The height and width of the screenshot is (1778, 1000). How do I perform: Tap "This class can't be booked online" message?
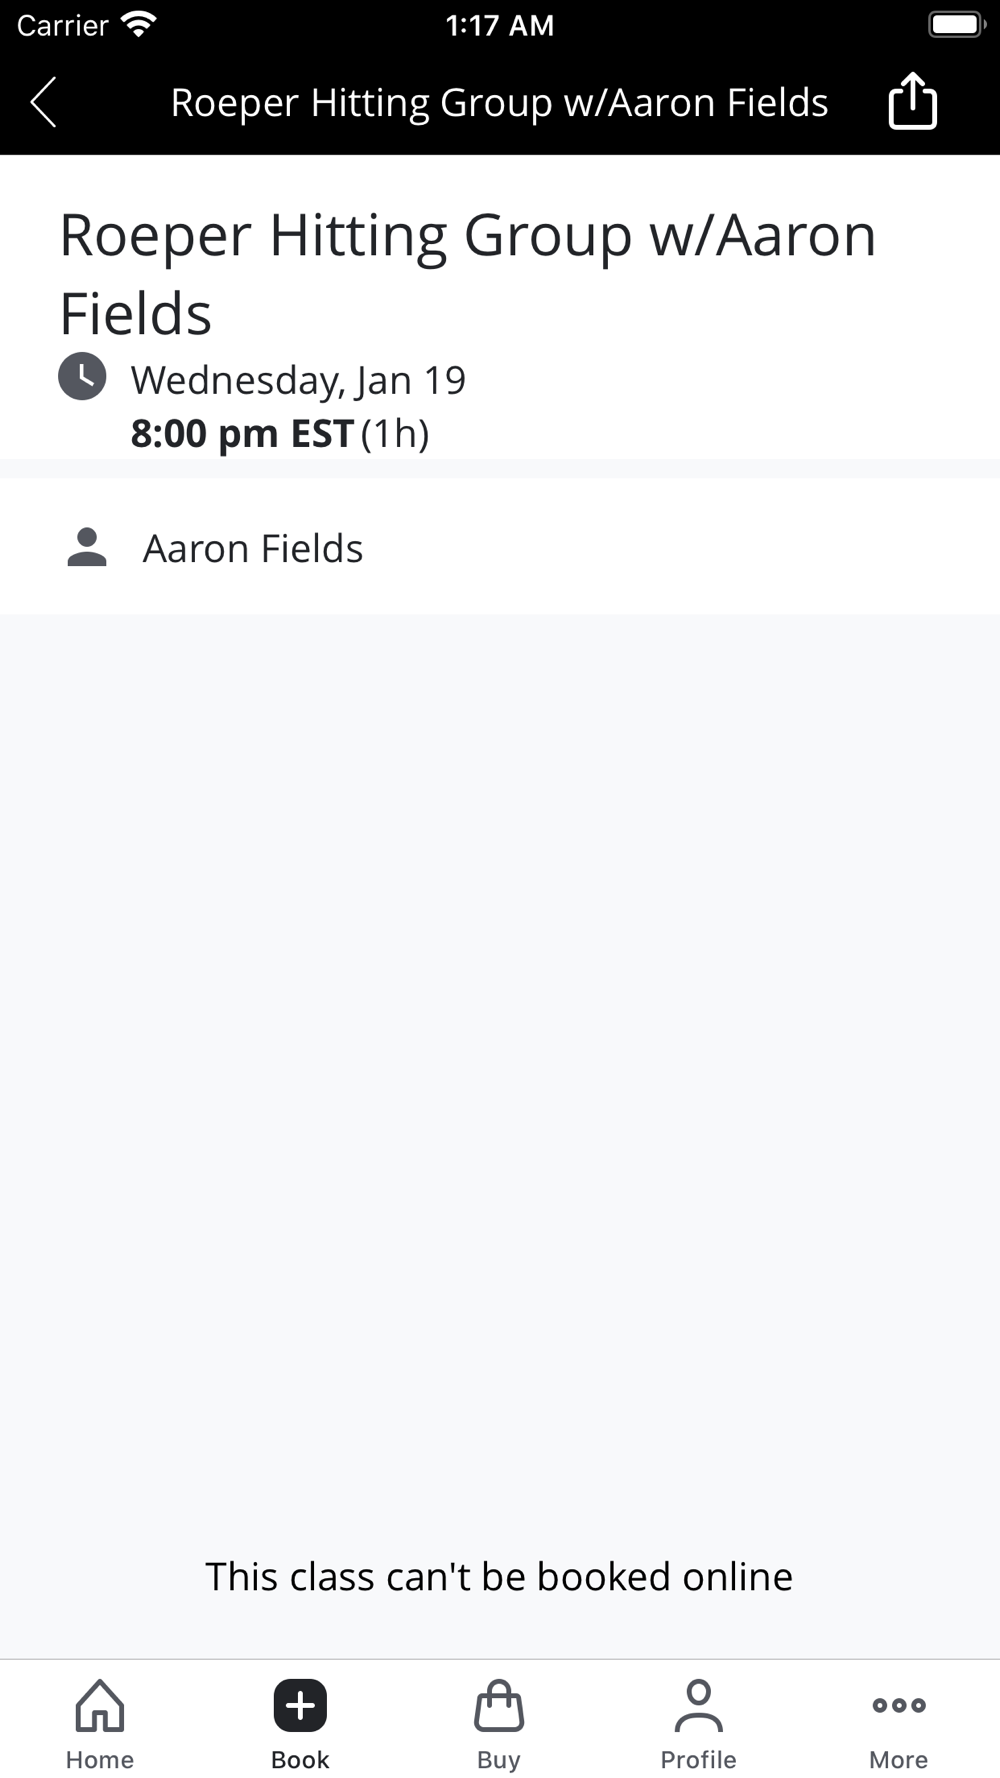point(499,1576)
